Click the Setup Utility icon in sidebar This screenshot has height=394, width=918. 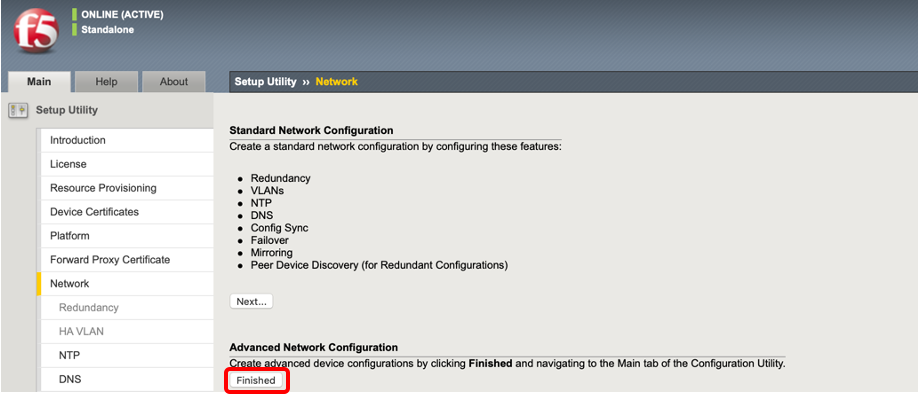point(18,110)
